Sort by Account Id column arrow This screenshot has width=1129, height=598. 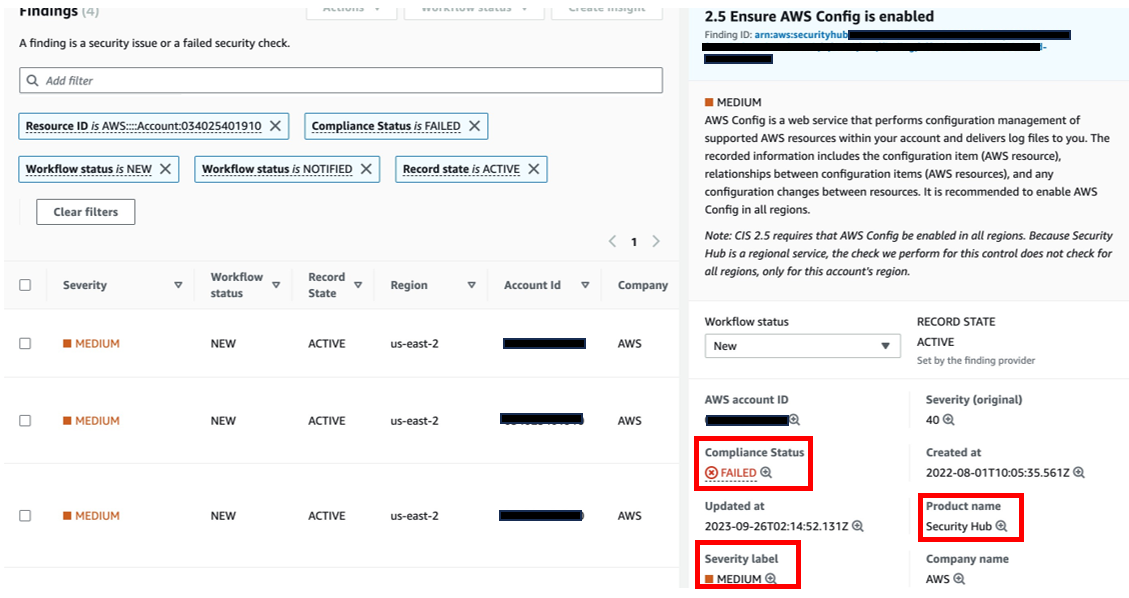tap(585, 285)
